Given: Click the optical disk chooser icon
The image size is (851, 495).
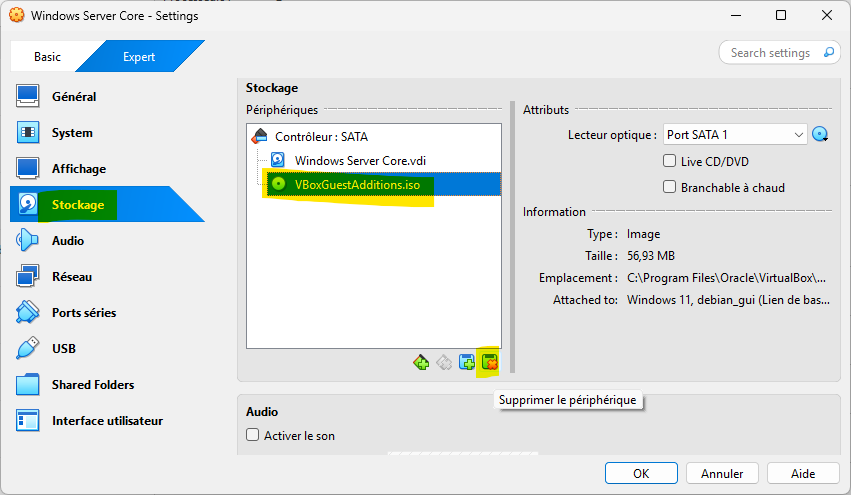Looking at the screenshot, I should point(820,134).
